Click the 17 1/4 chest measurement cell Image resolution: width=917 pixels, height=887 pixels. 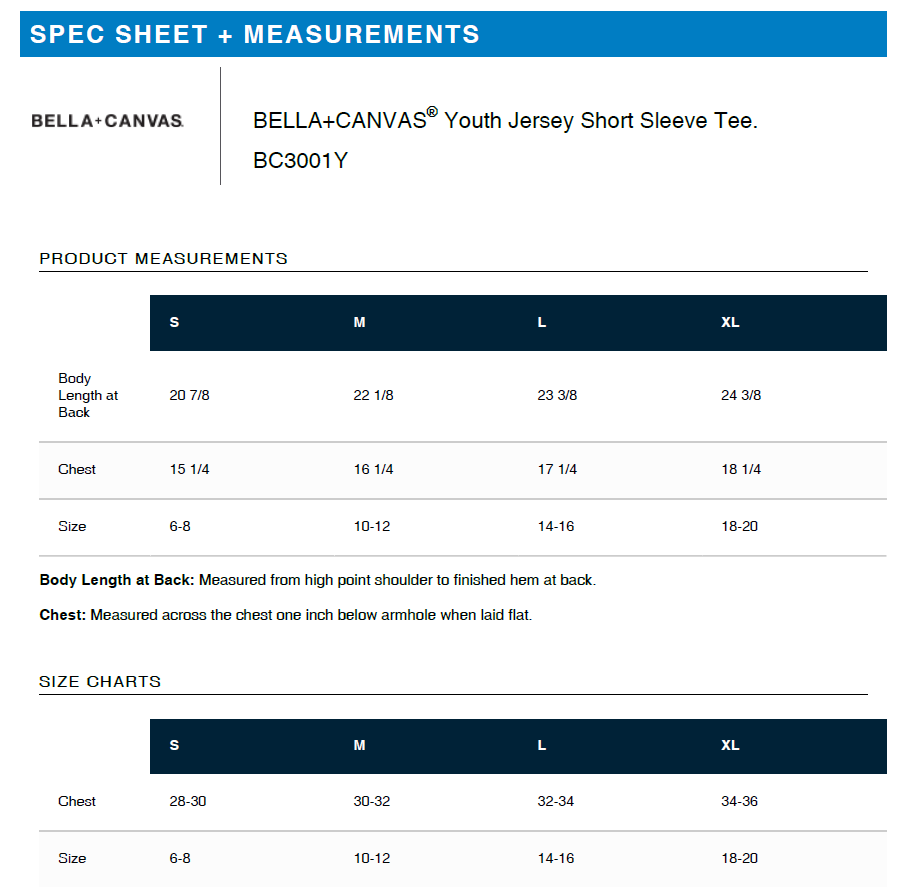pos(557,469)
